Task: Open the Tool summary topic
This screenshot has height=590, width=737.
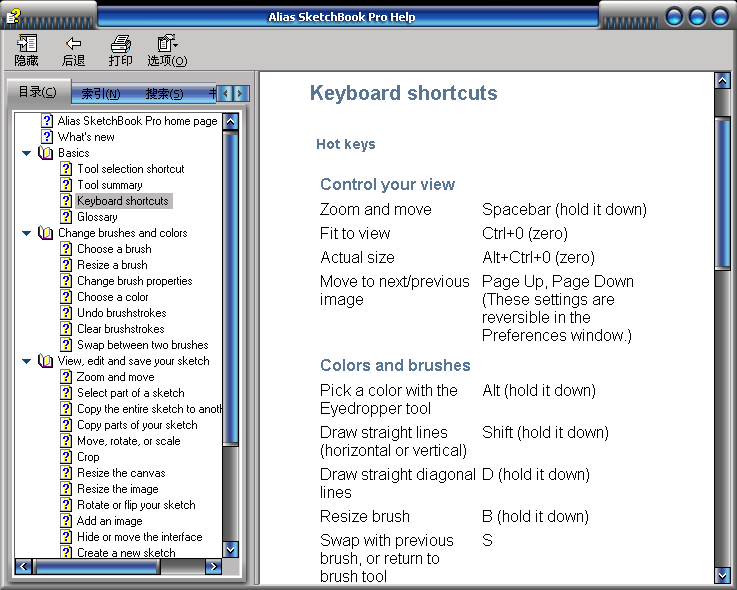Action: [110, 185]
